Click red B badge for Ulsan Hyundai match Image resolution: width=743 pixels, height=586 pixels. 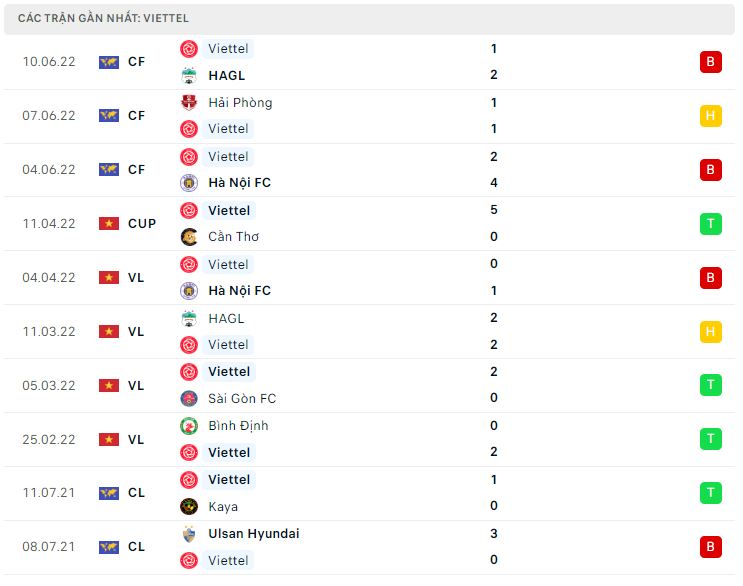(x=710, y=547)
